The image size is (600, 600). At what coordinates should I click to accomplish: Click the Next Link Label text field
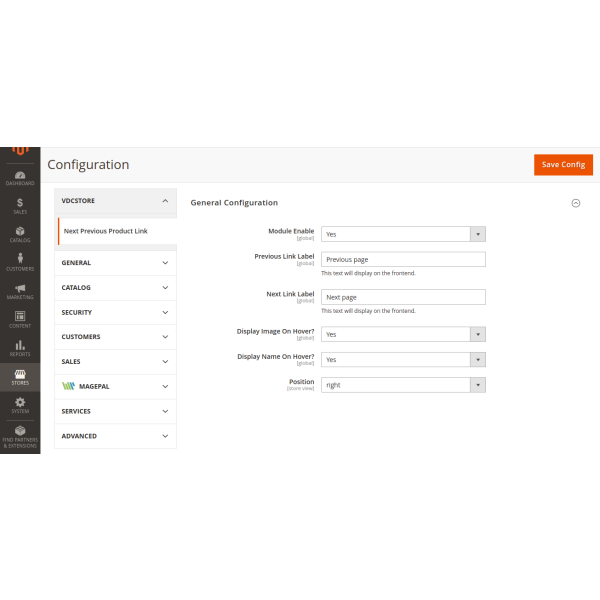pyautogui.click(x=403, y=297)
